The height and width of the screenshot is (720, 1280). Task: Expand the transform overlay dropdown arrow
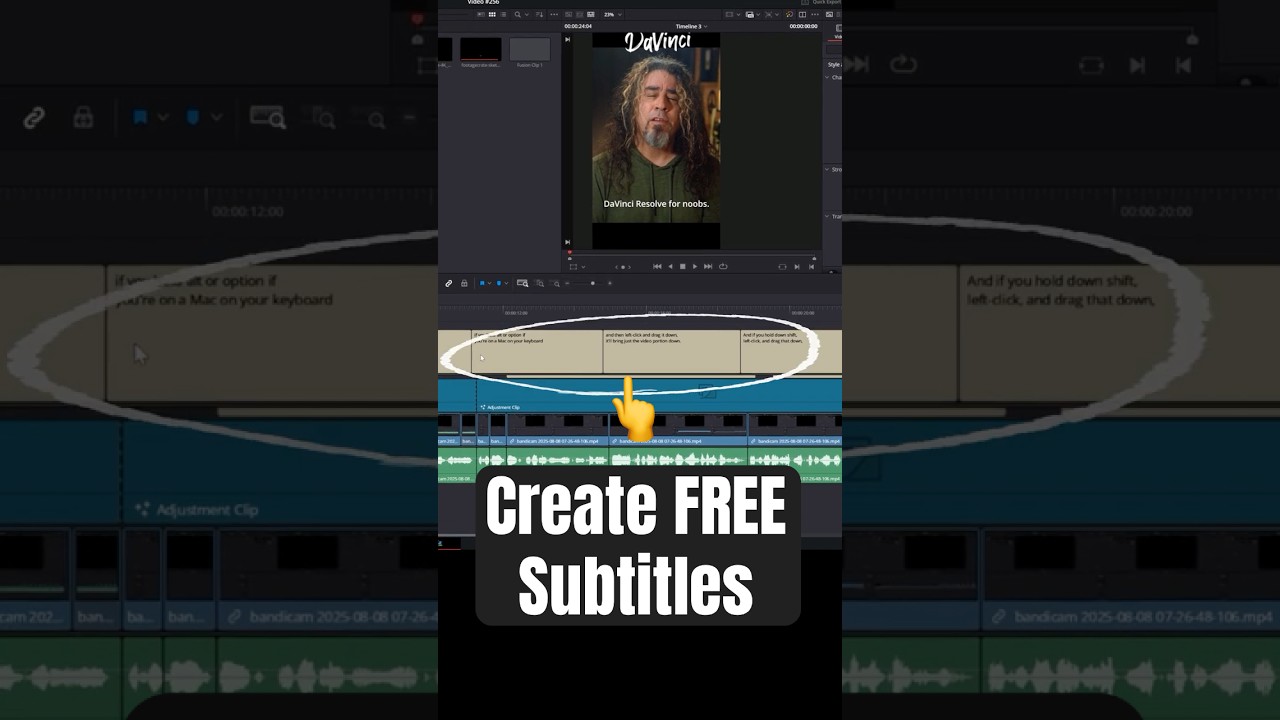(583, 267)
